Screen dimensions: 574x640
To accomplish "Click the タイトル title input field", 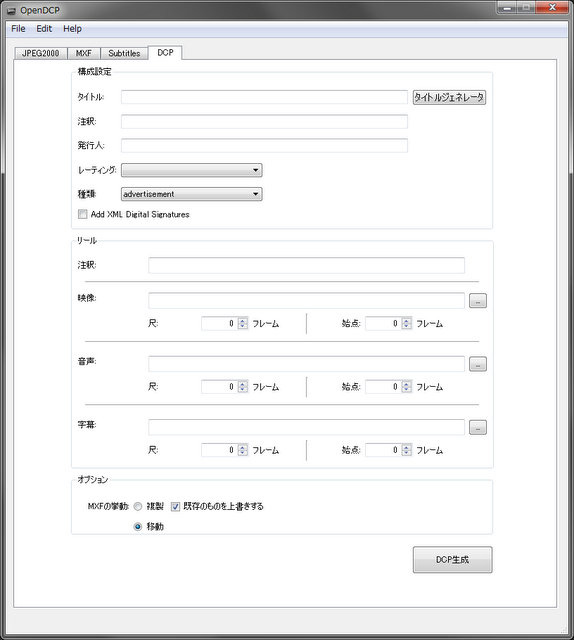I will coord(264,97).
